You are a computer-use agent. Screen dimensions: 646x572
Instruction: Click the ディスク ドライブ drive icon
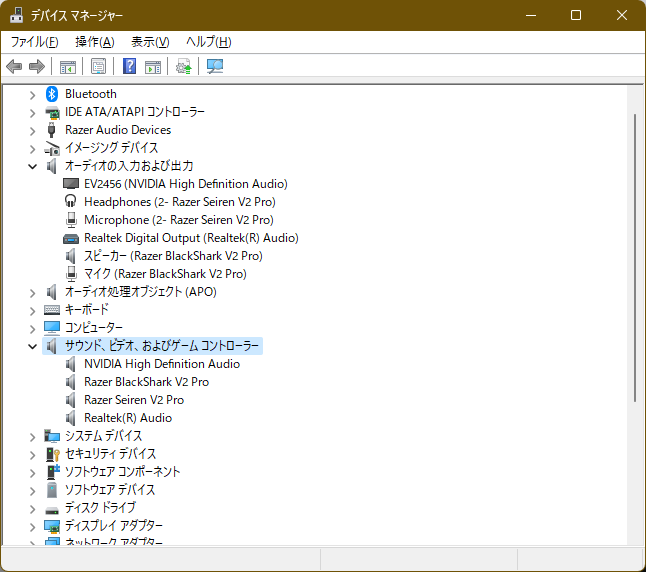pyautogui.click(x=52, y=510)
